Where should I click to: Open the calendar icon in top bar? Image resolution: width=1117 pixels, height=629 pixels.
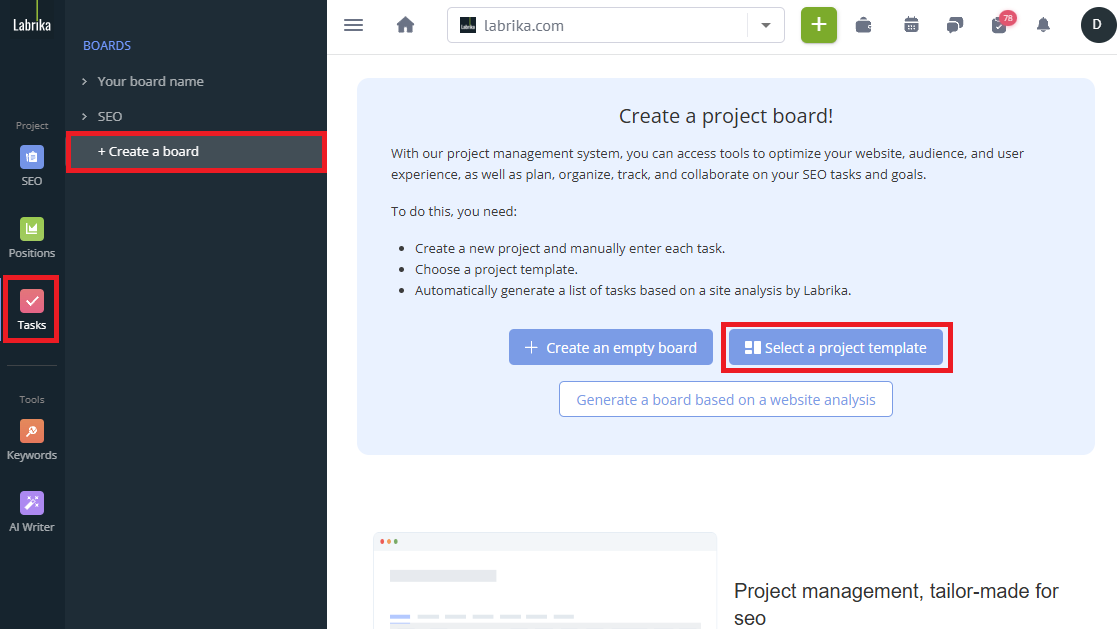coord(911,25)
